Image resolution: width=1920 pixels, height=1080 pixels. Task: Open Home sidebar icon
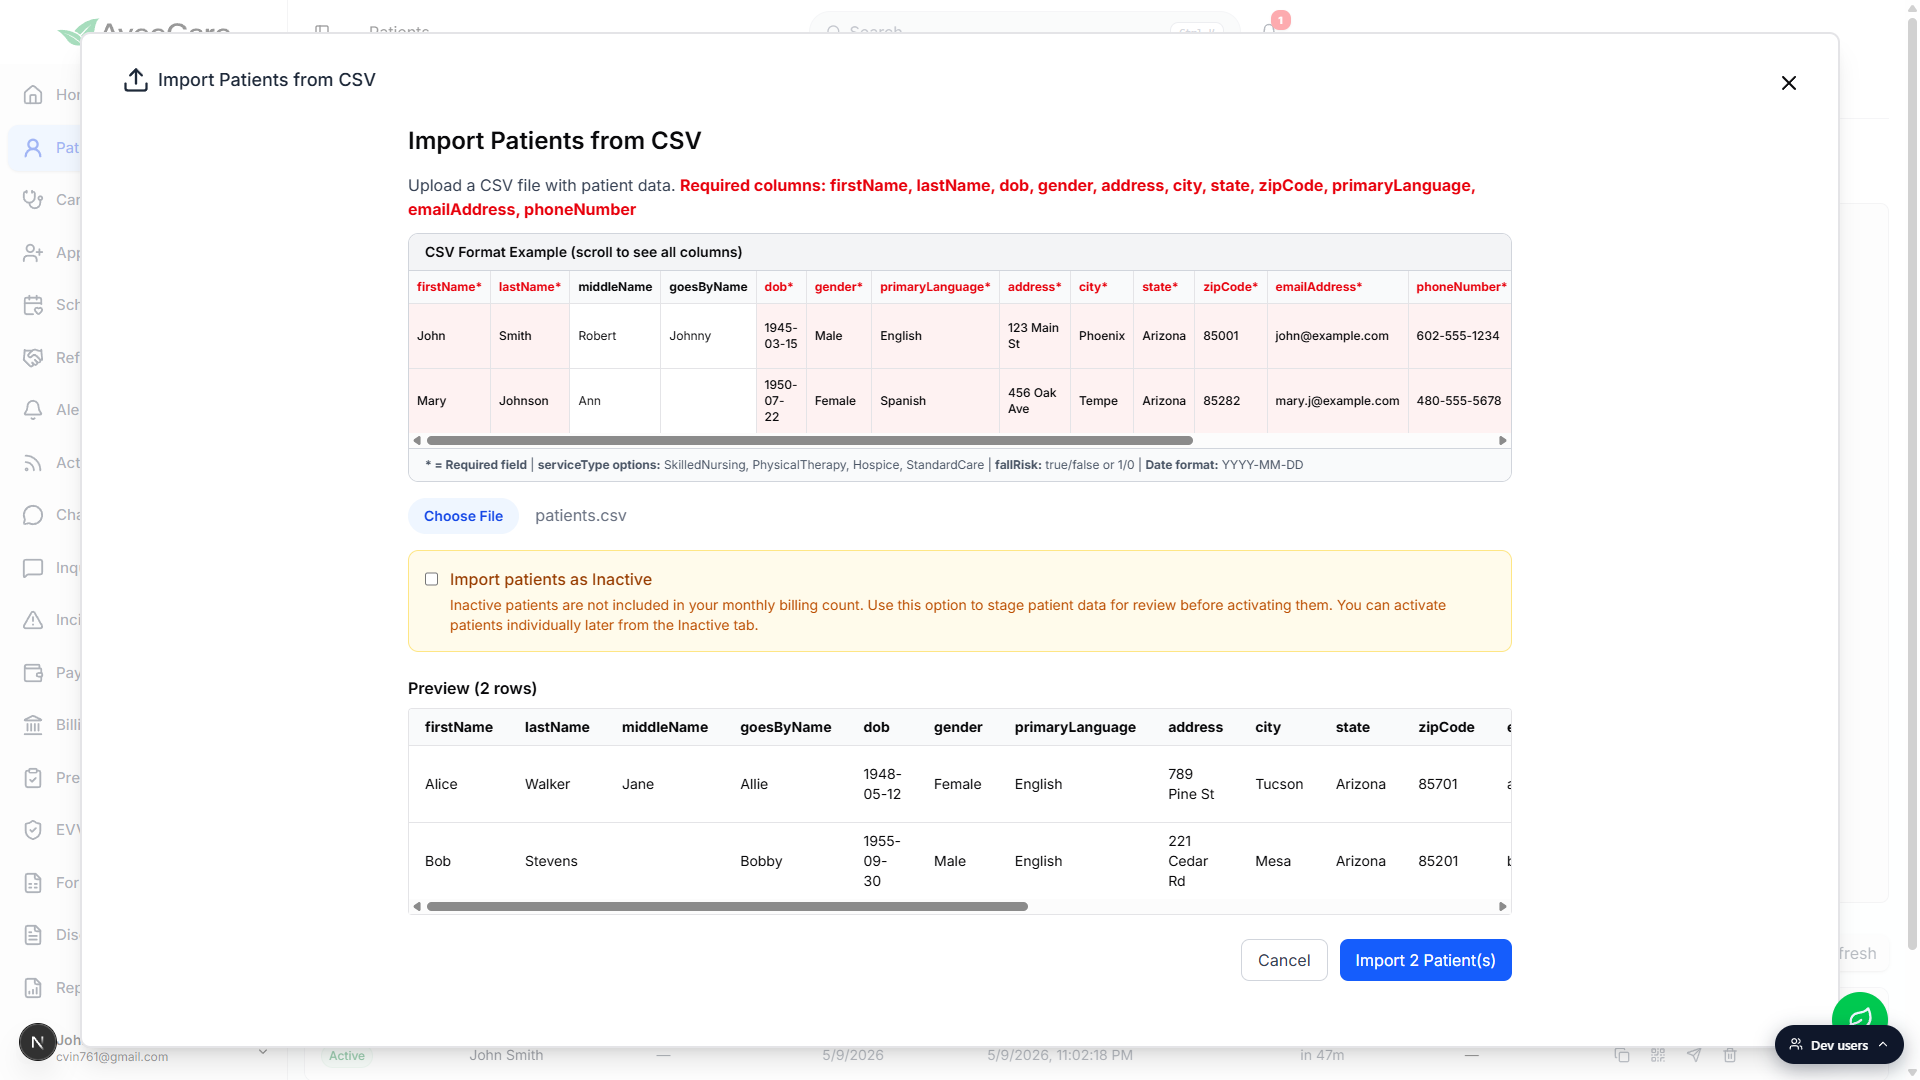[x=33, y=95]
